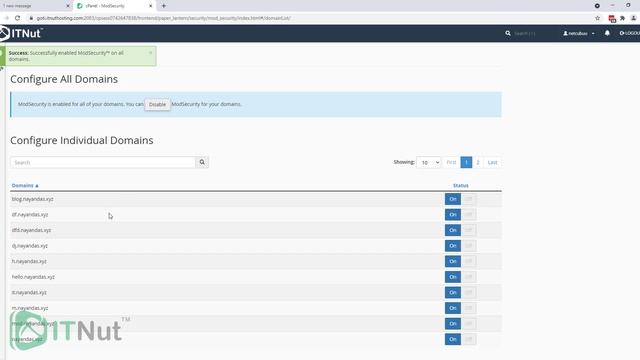The image size is (640, 360).
Task: Sort by the Status column header
Action: coord(460,185)
